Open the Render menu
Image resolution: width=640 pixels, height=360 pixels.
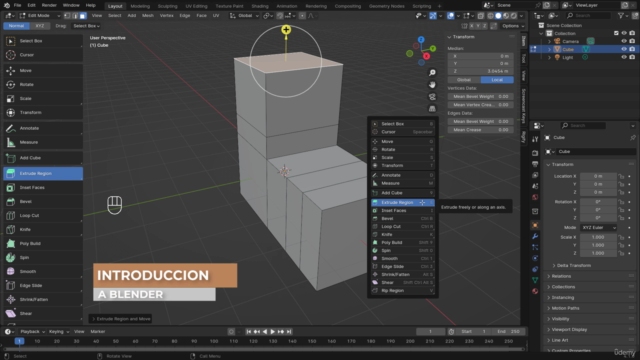click(x=49, y=5)
